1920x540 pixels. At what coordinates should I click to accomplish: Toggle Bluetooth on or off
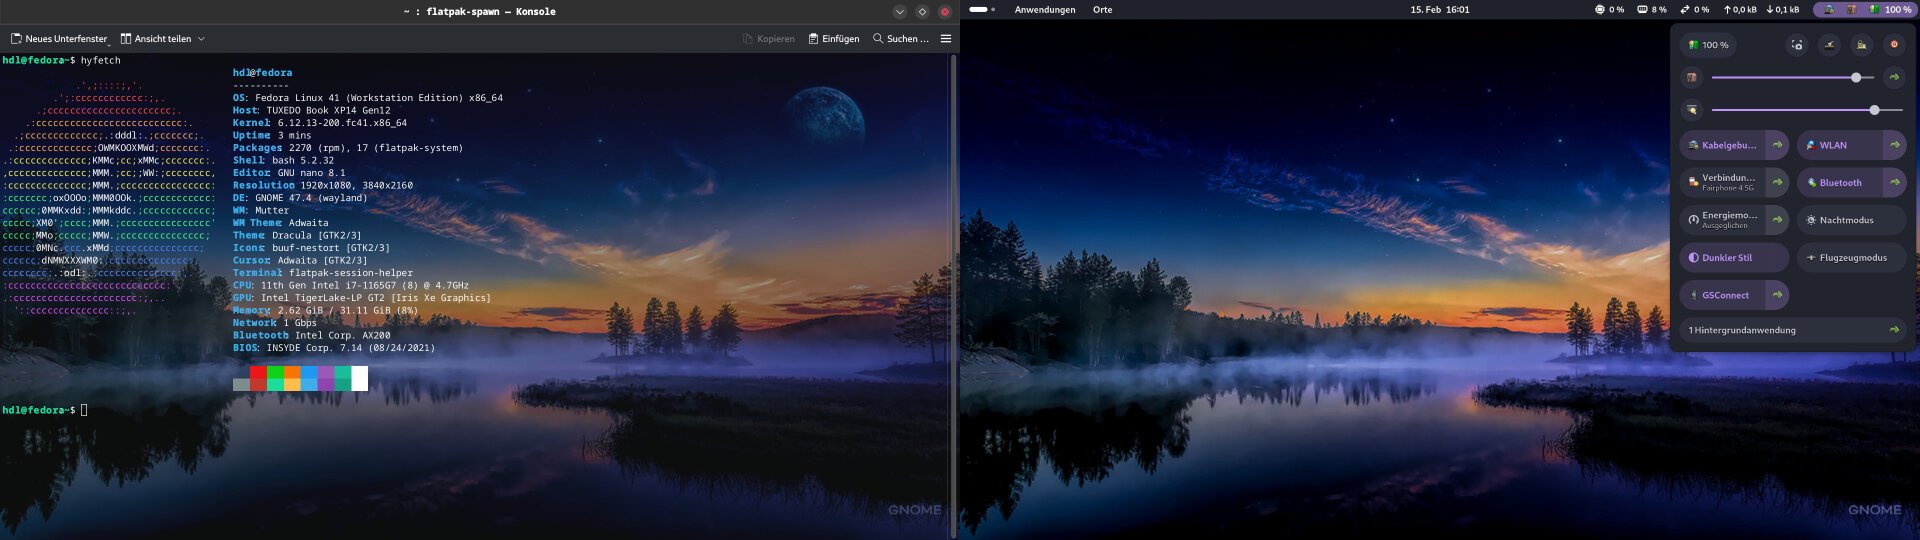point(1839,182)
